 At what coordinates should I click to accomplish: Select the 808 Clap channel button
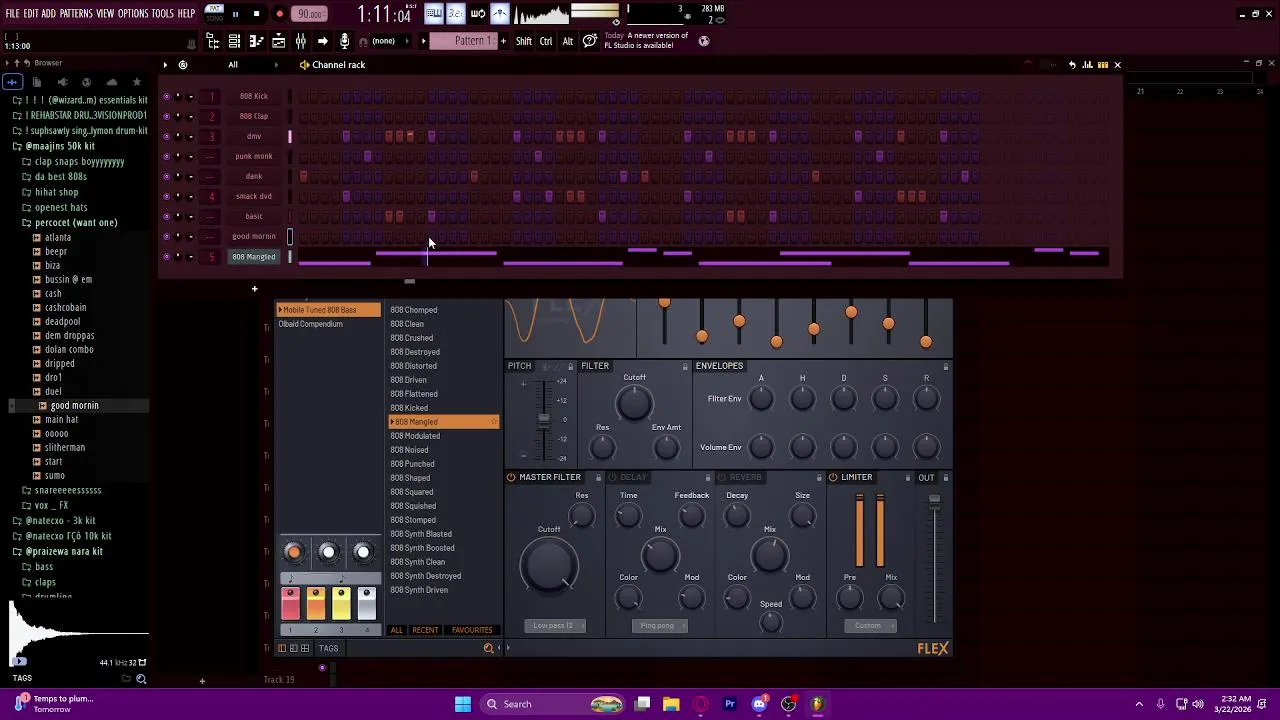254,116
